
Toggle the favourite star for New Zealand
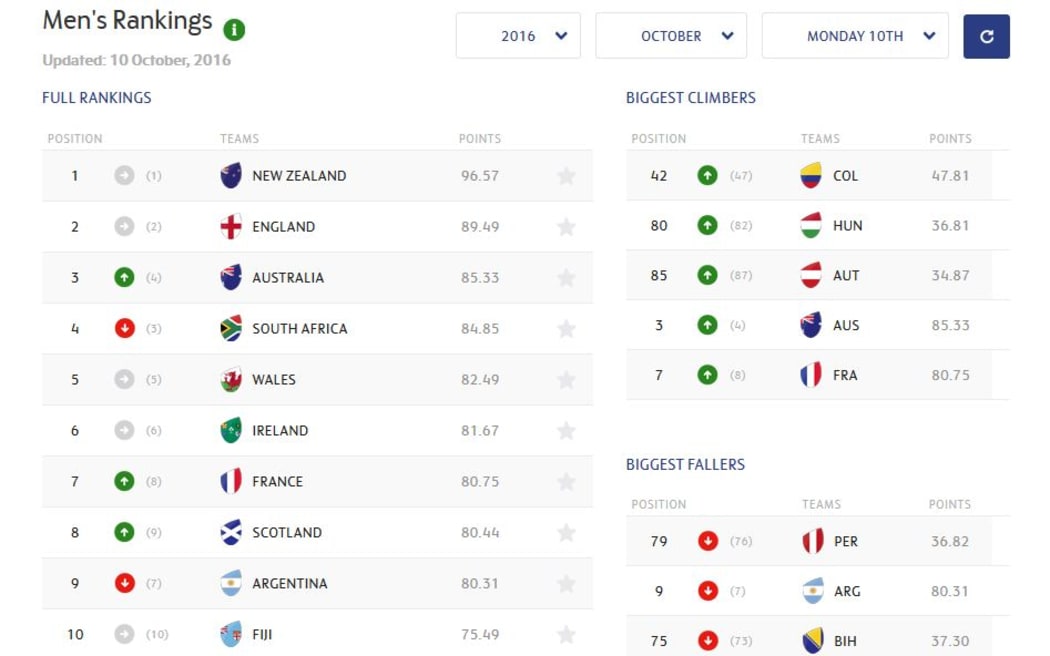point(566,176)
